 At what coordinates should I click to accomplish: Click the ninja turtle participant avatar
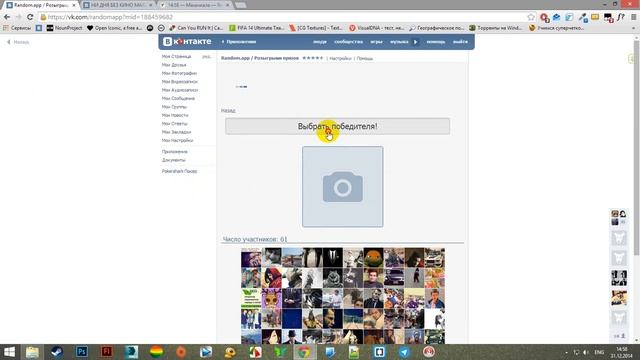pyautogui.click(x=373, y=258)
